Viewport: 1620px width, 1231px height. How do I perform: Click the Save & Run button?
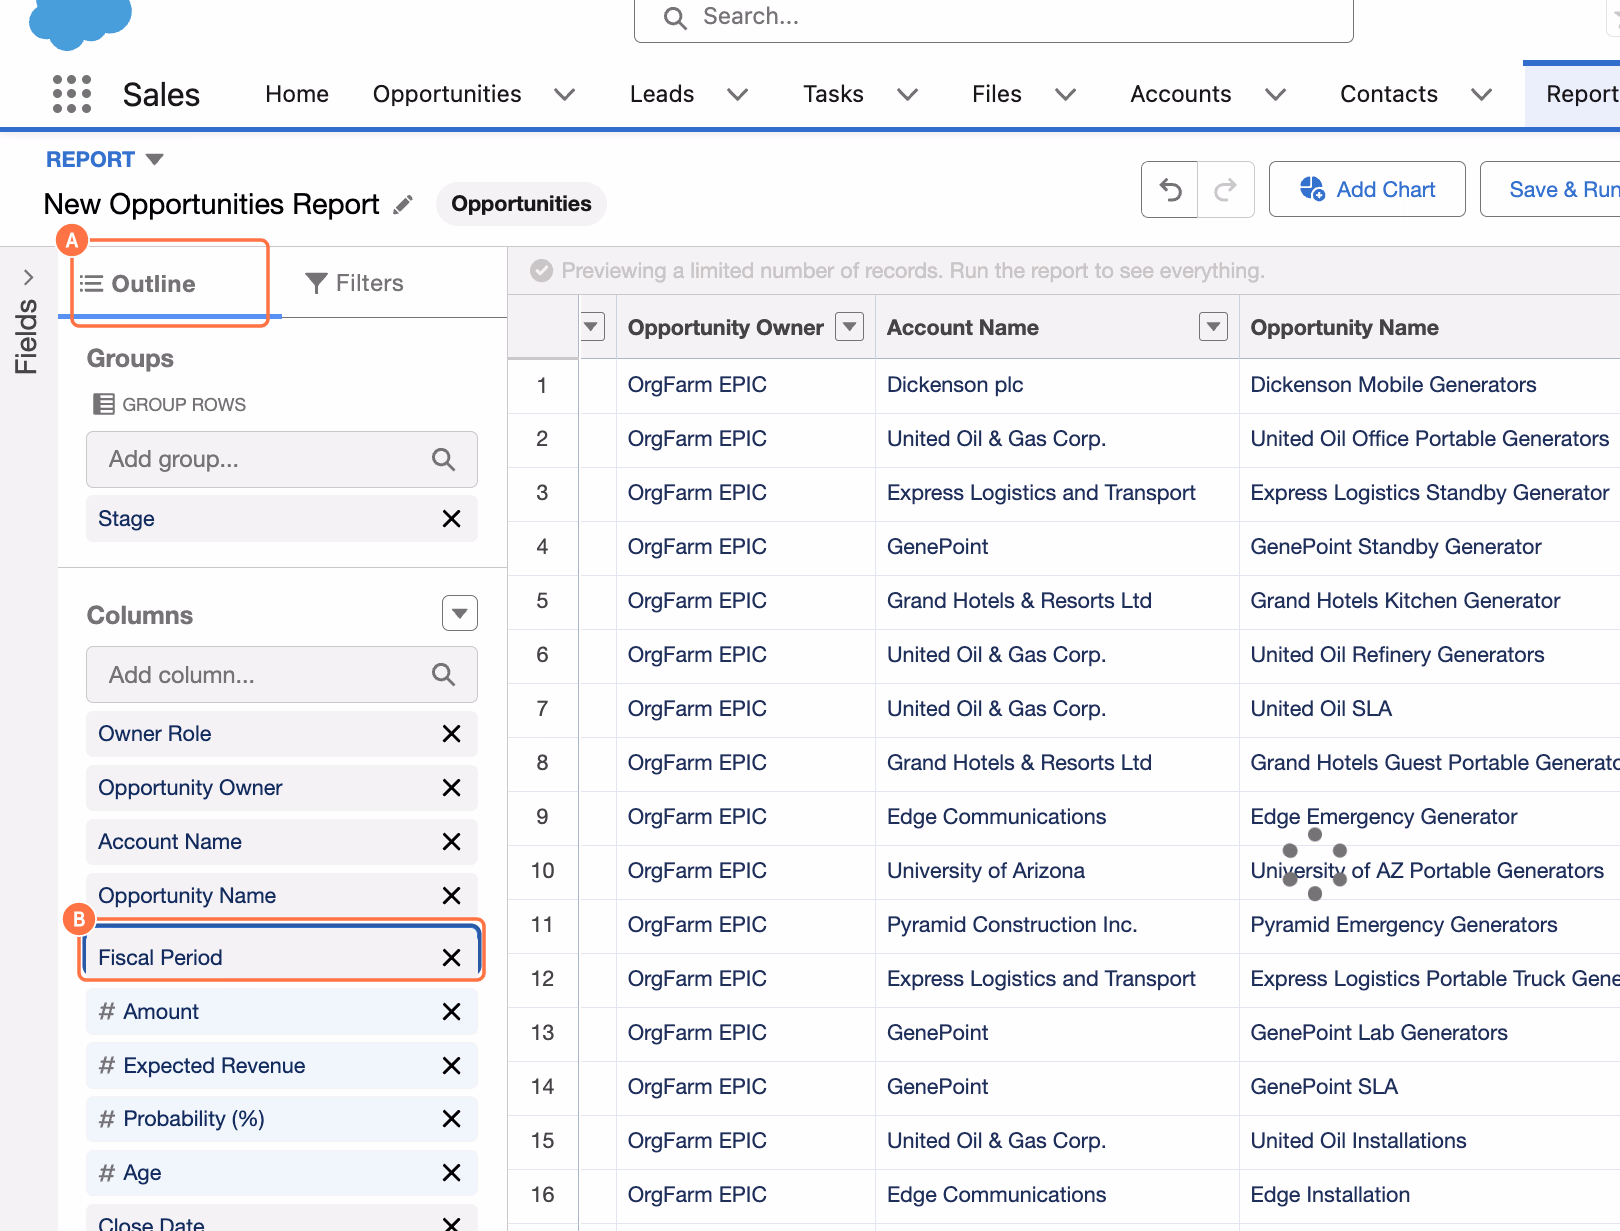click(x=1551, y=189)
